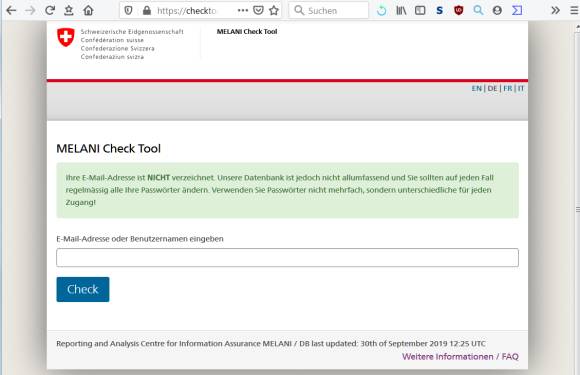
Task: Switch language to FR
Action: [x=508, y=88]
